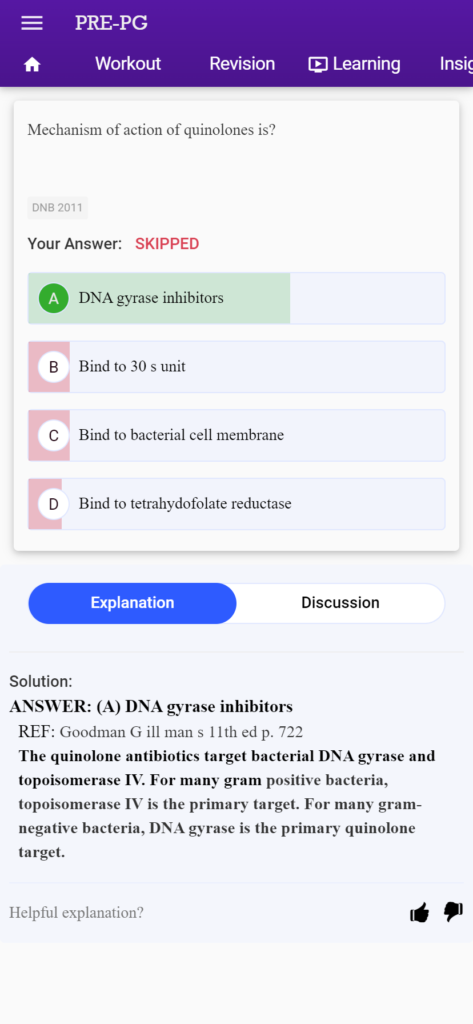The image size is (473, 1024).
Task: Click the Learning video icon
Action: coord(318,65)
